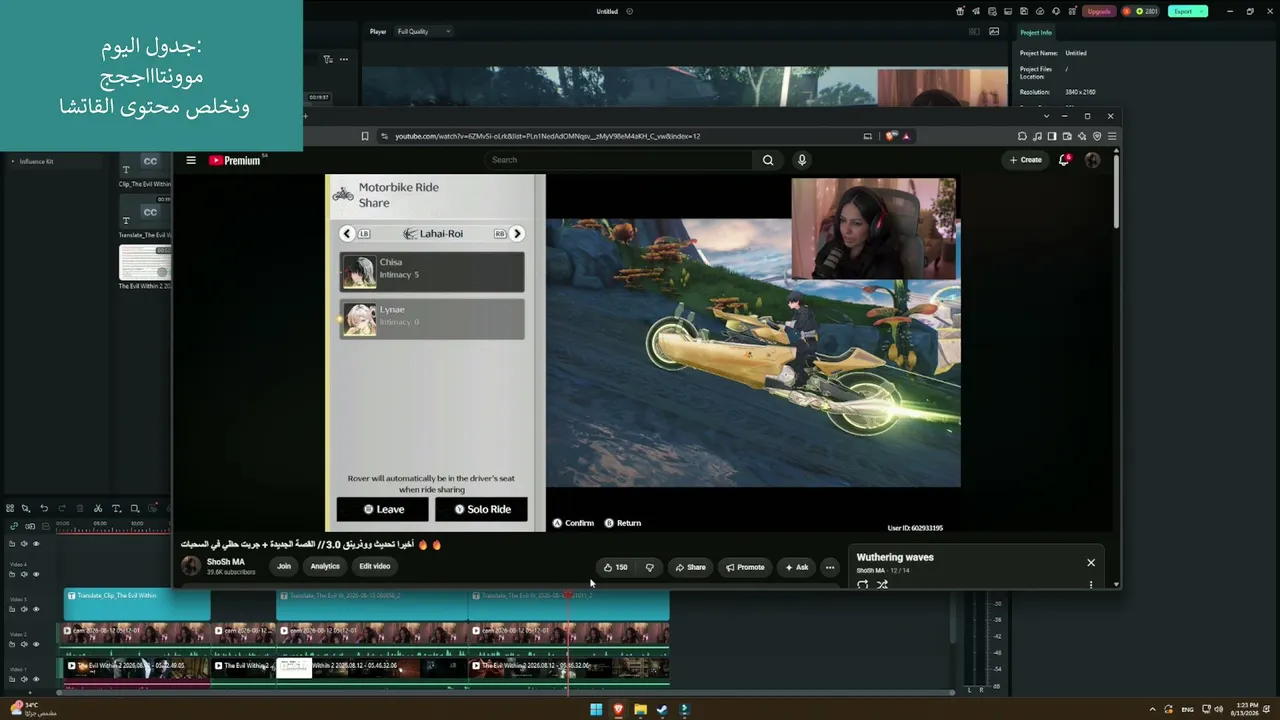The width and height of the screenshot is (1280, 720).
Task: Toggle the timeline link icon under the toolbar
Action: 14,526
